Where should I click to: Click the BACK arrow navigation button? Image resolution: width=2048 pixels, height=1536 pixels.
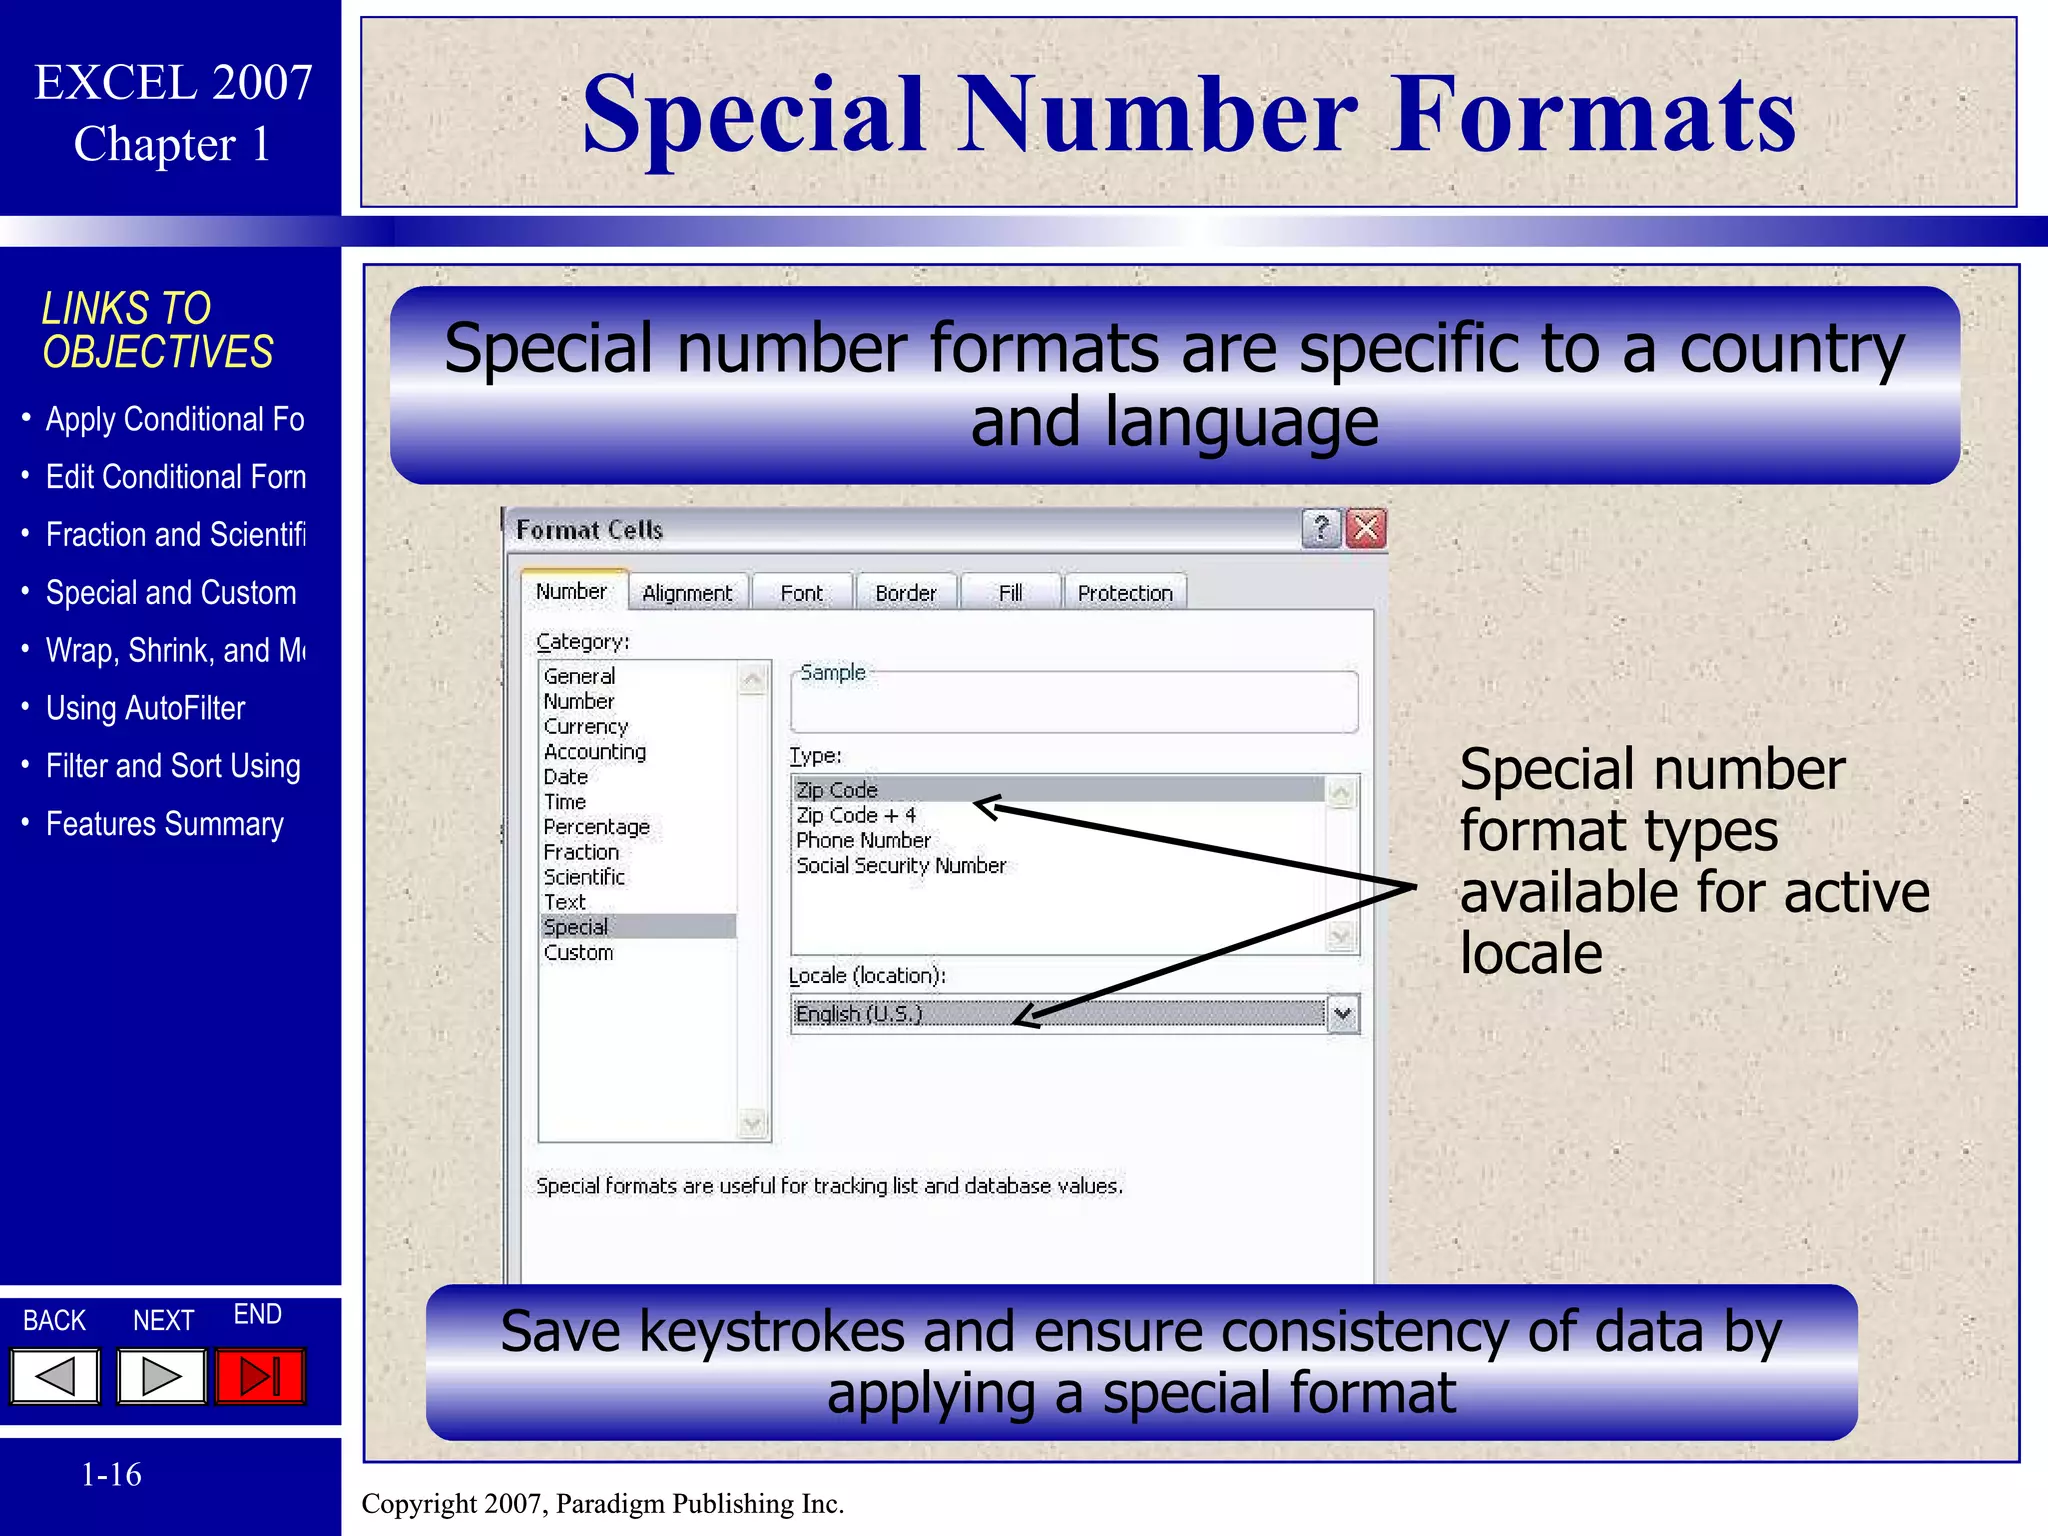click(x=56, y=1376)
